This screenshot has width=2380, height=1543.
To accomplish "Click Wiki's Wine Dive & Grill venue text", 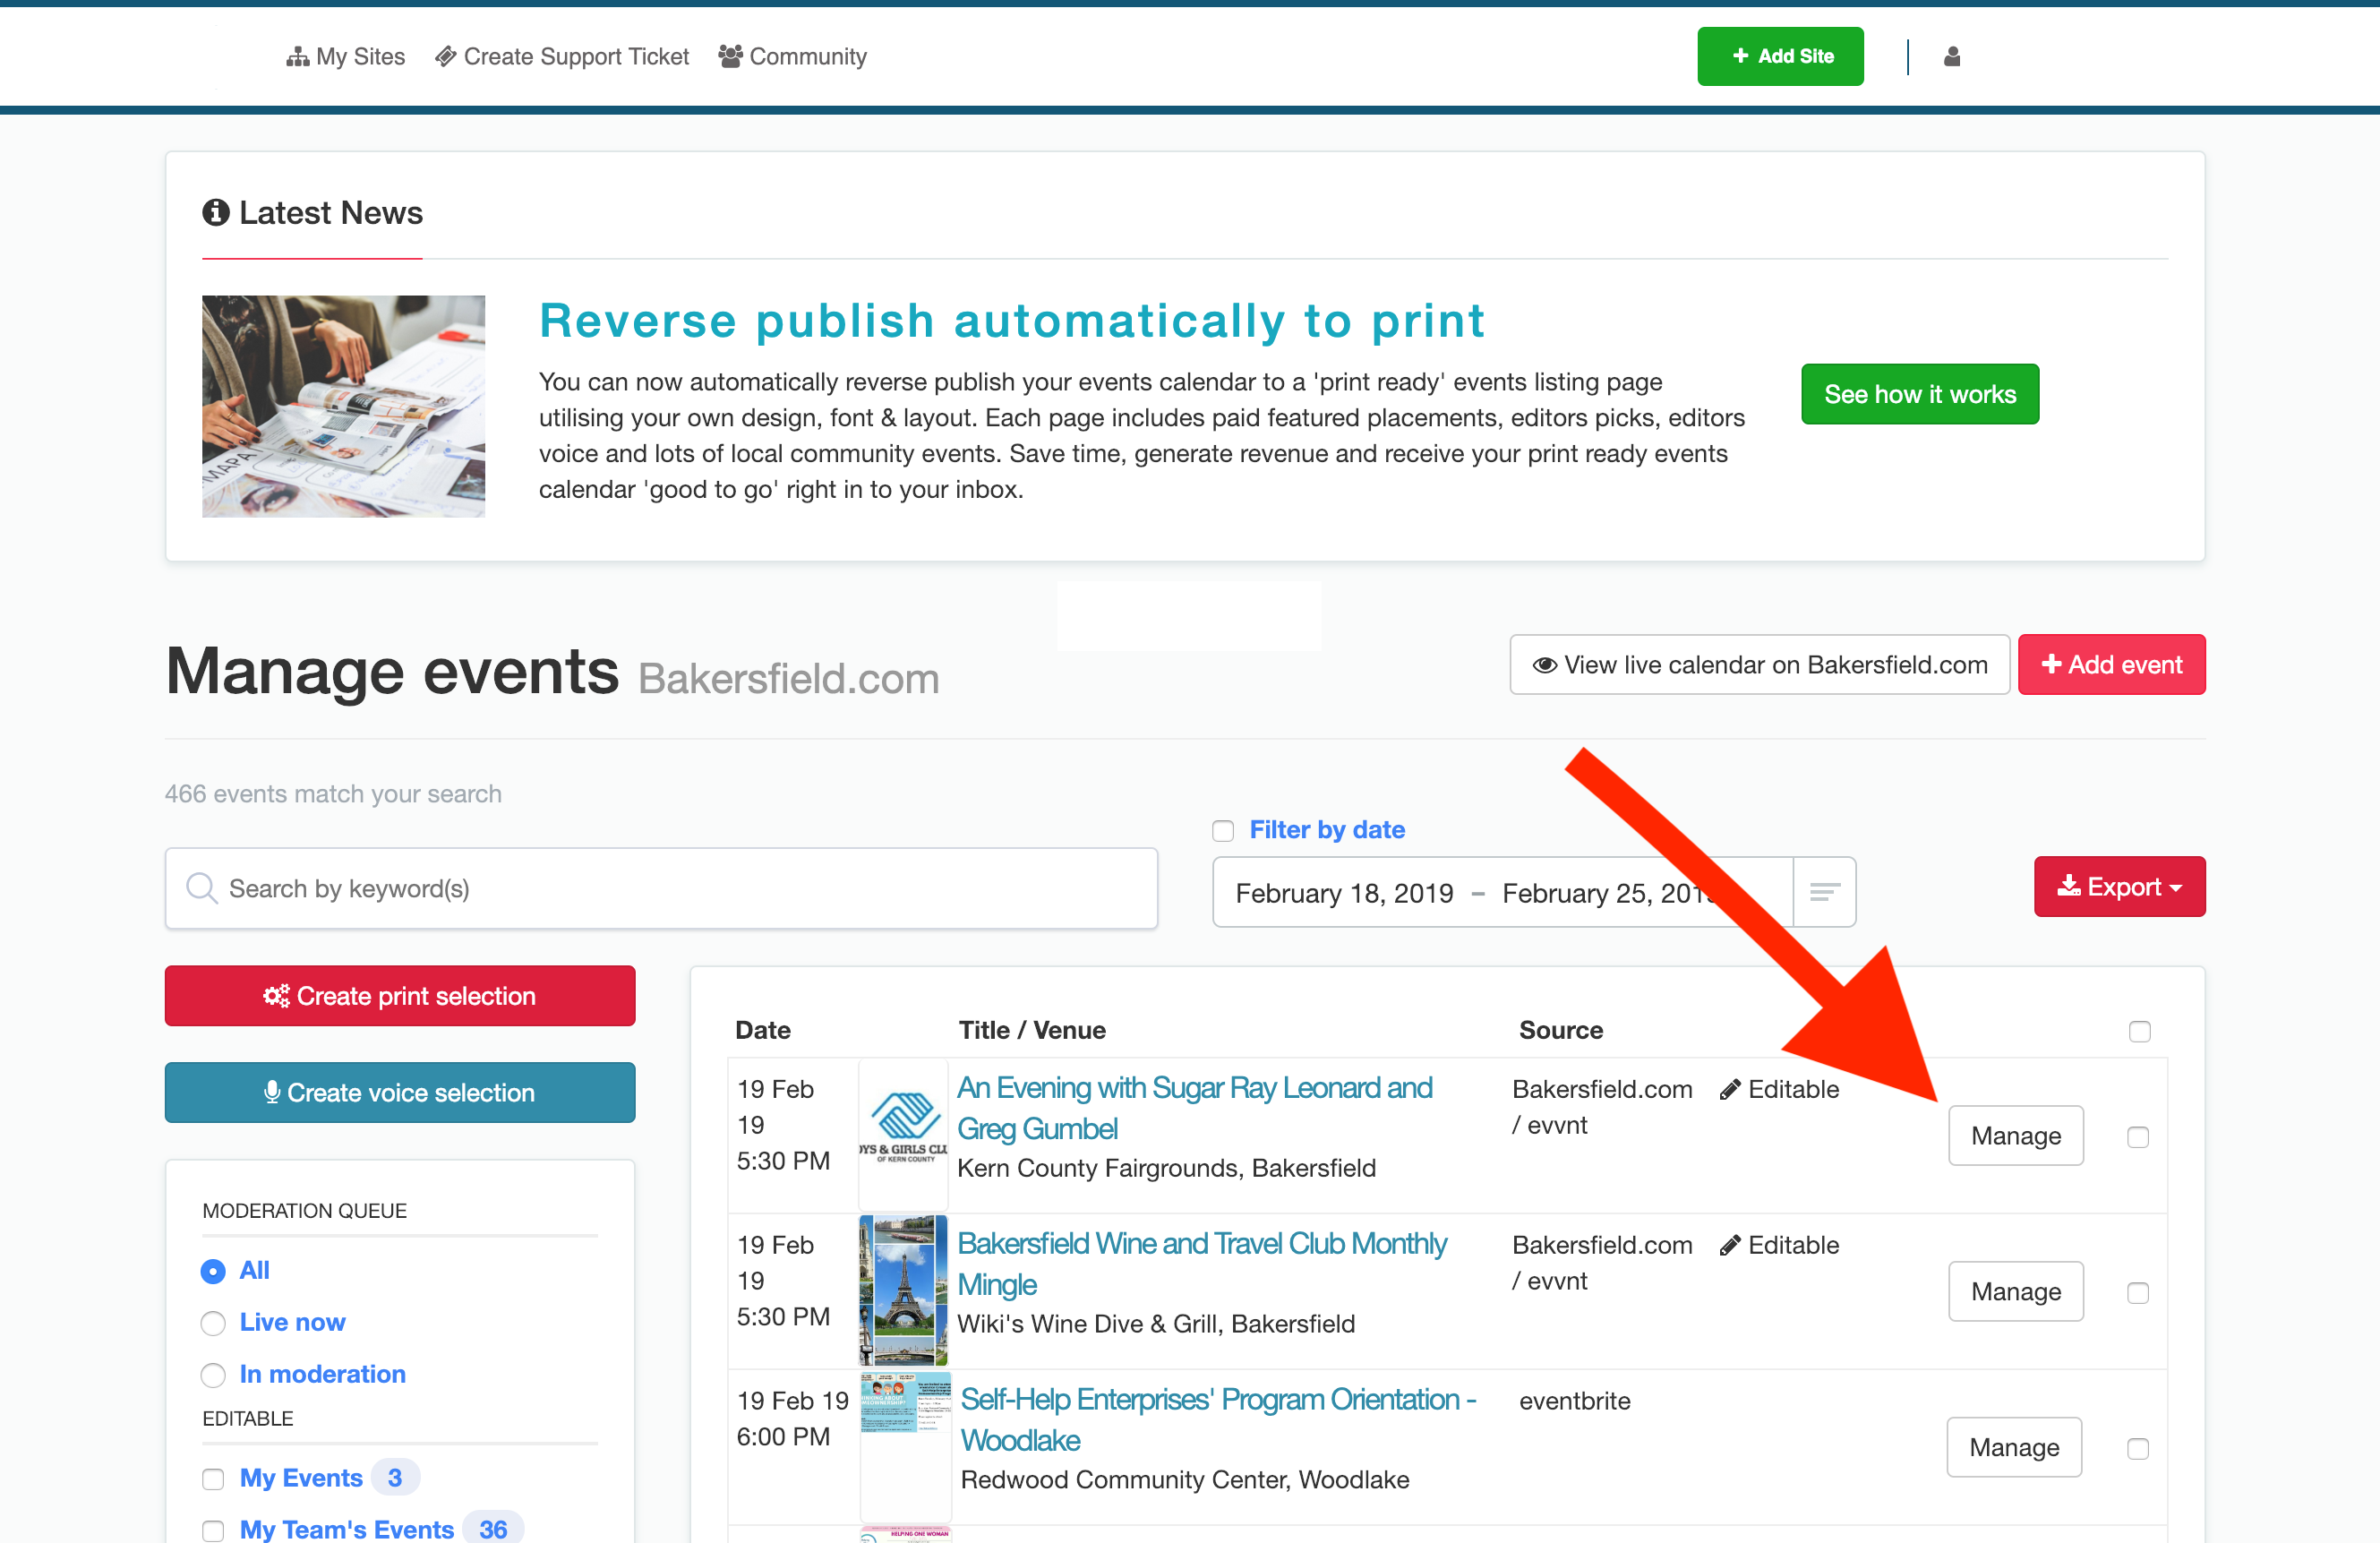I will point(1156,1324).
